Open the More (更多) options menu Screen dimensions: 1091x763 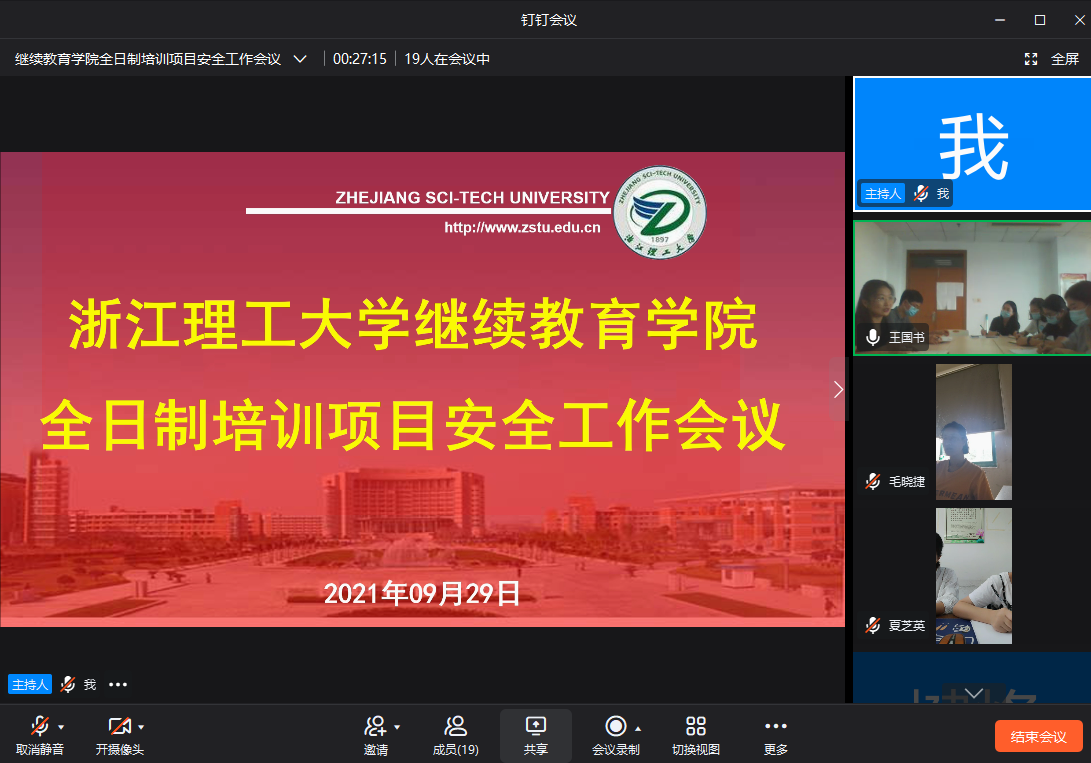pyautogui.click(x=775, y=735)
